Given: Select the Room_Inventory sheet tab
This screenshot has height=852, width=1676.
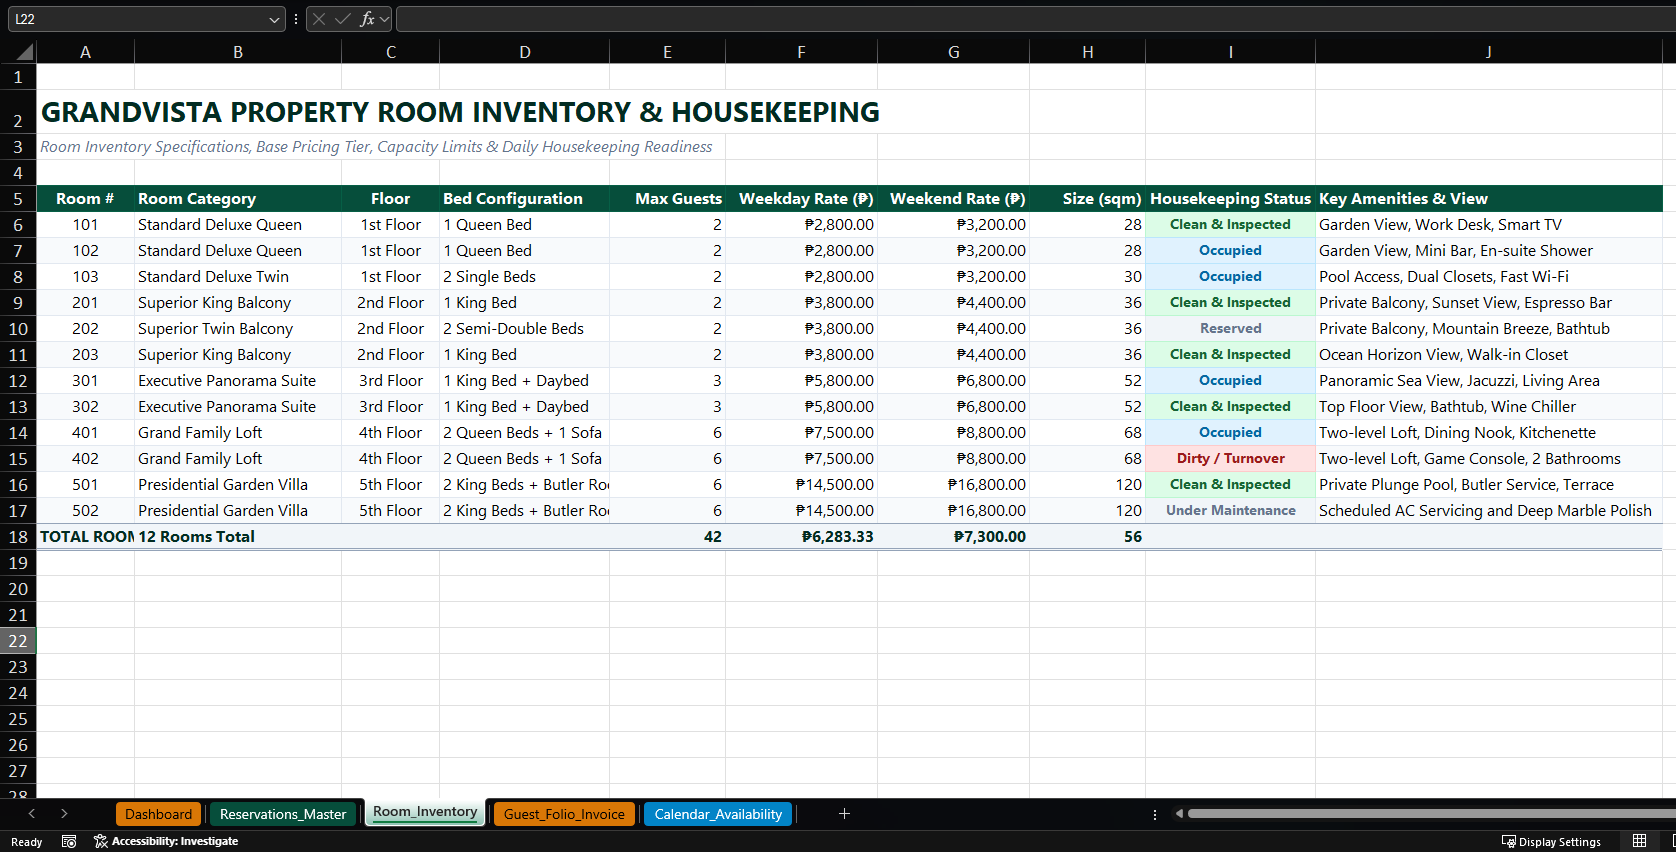Looking at the screenshot, I should [425, 812].
